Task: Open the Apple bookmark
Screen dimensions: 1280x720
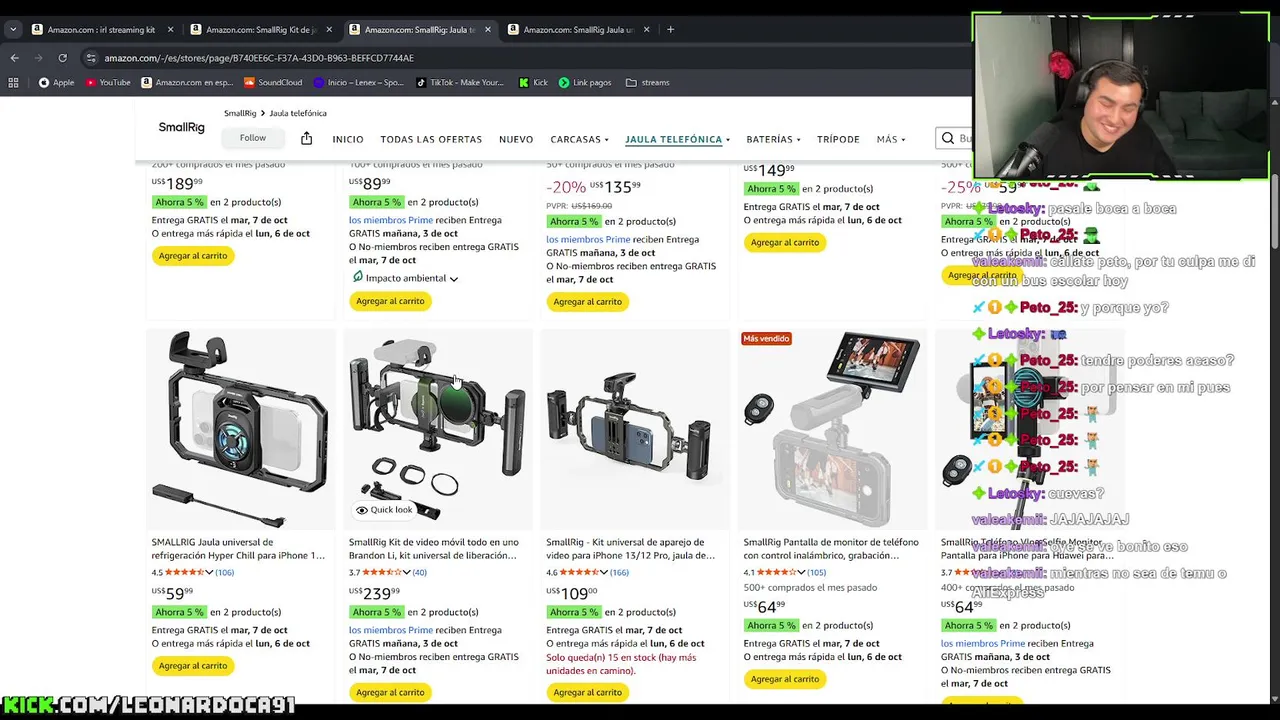Action: [56, 82]
